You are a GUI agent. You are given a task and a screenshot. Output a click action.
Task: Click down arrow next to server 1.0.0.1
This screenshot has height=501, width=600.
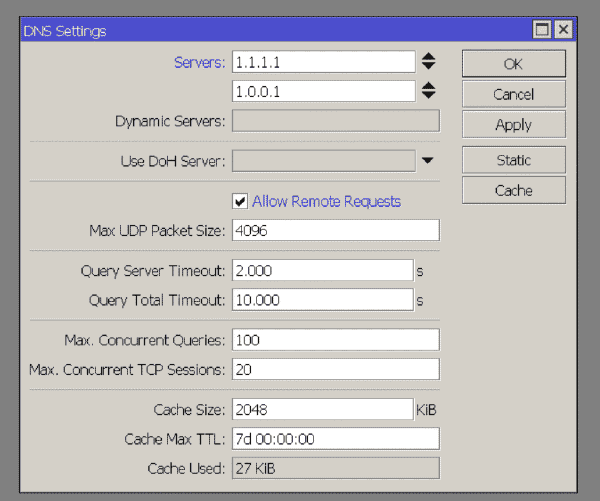coord(428,95)
